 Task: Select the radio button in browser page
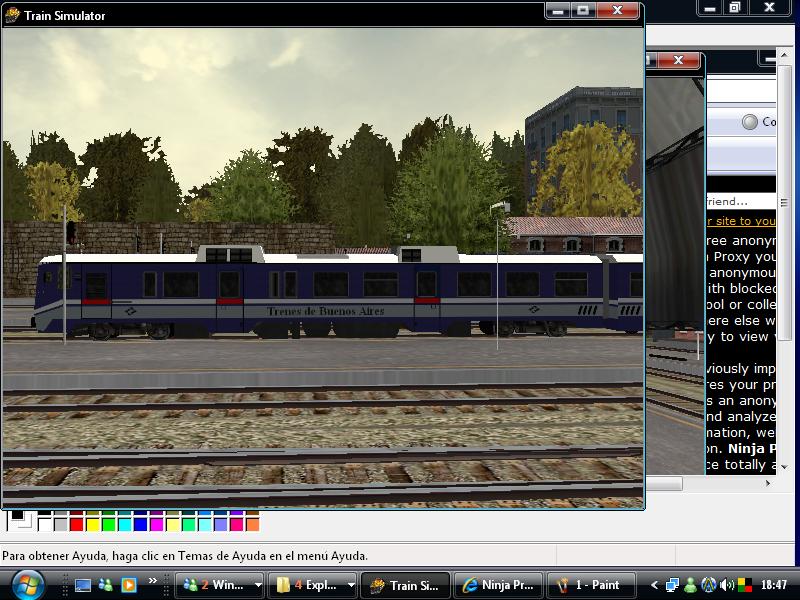[750, 122]
